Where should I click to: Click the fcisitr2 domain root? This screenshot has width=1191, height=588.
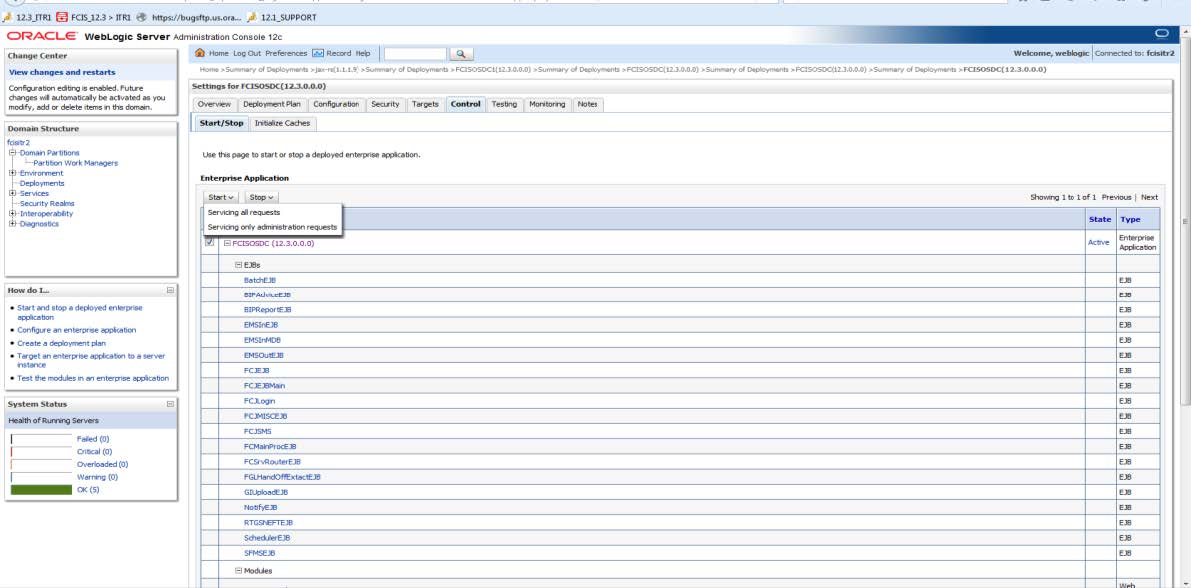pyautogui.click(x=18, y=142)
